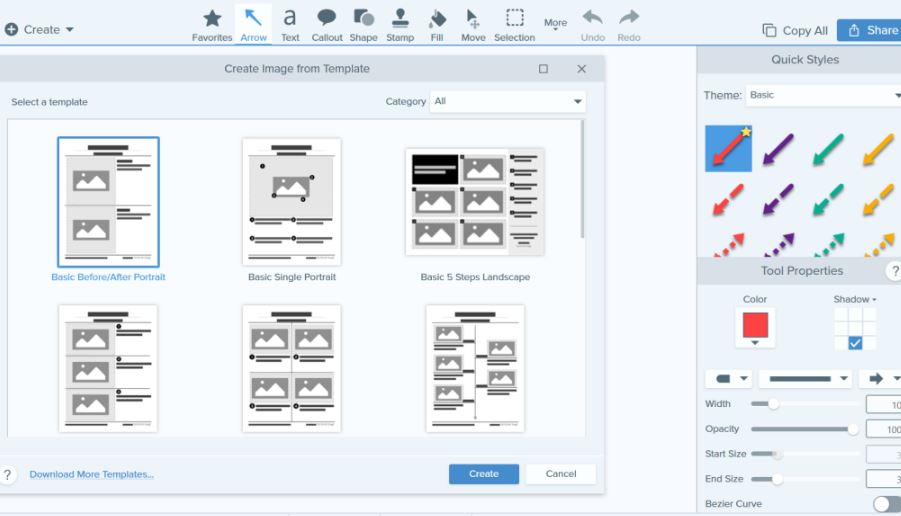
Task: Click the Share button
Action: 869,30
